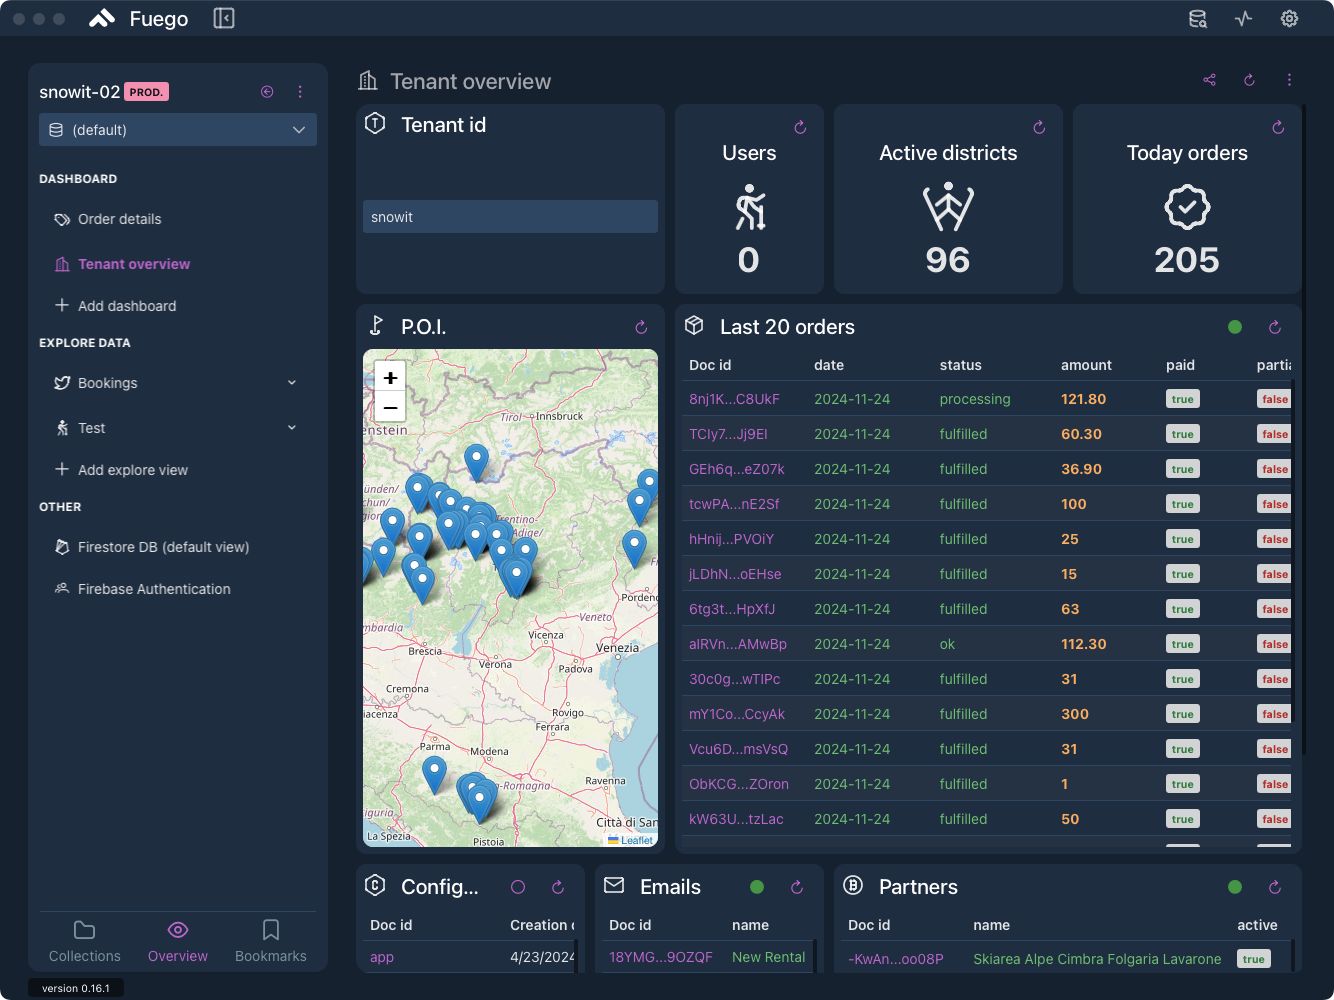Select the Order details dashboard
Image resolution: width=1334 pixels, height=1000 pixels.
120,219
